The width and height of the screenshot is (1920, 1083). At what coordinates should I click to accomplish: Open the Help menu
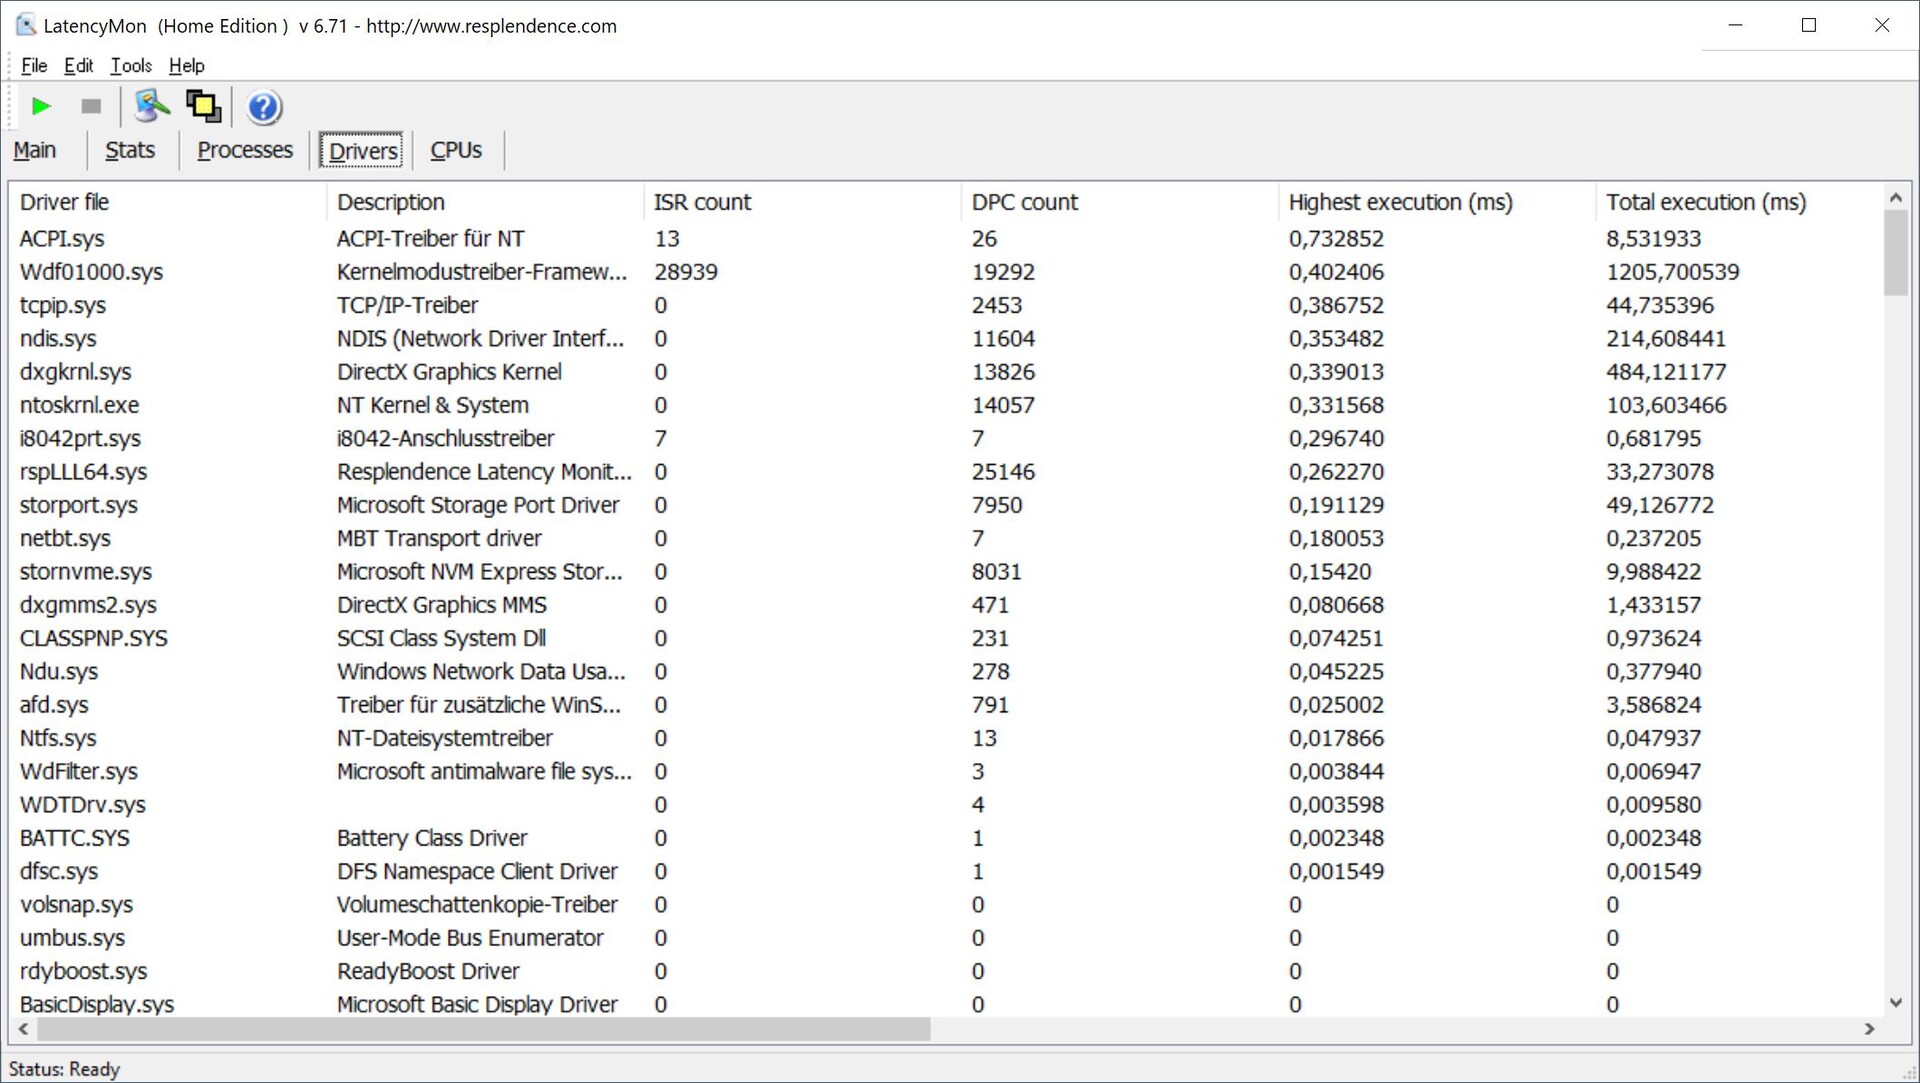(186, 66)
